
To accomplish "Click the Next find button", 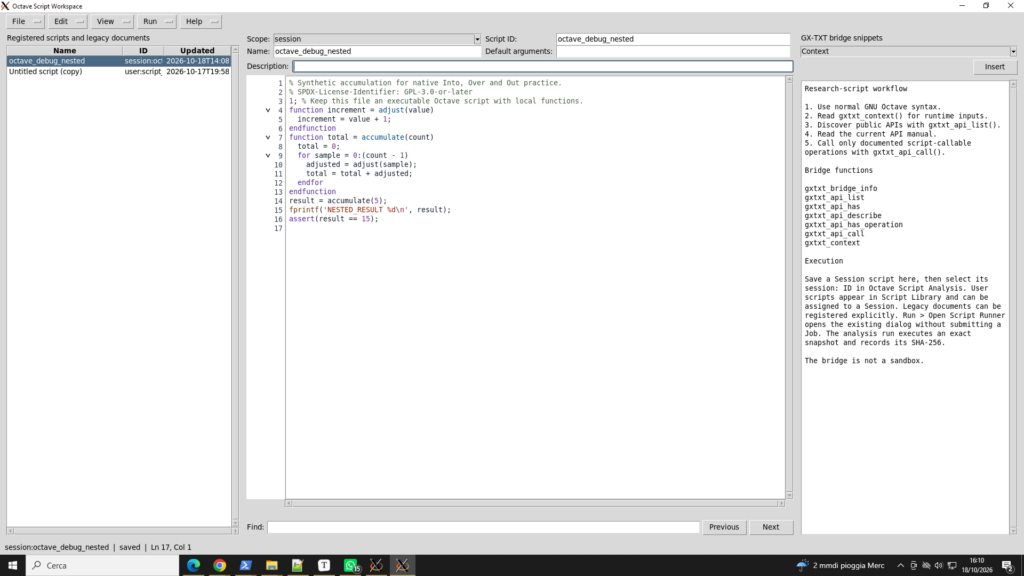I will [x=771, y=527].
